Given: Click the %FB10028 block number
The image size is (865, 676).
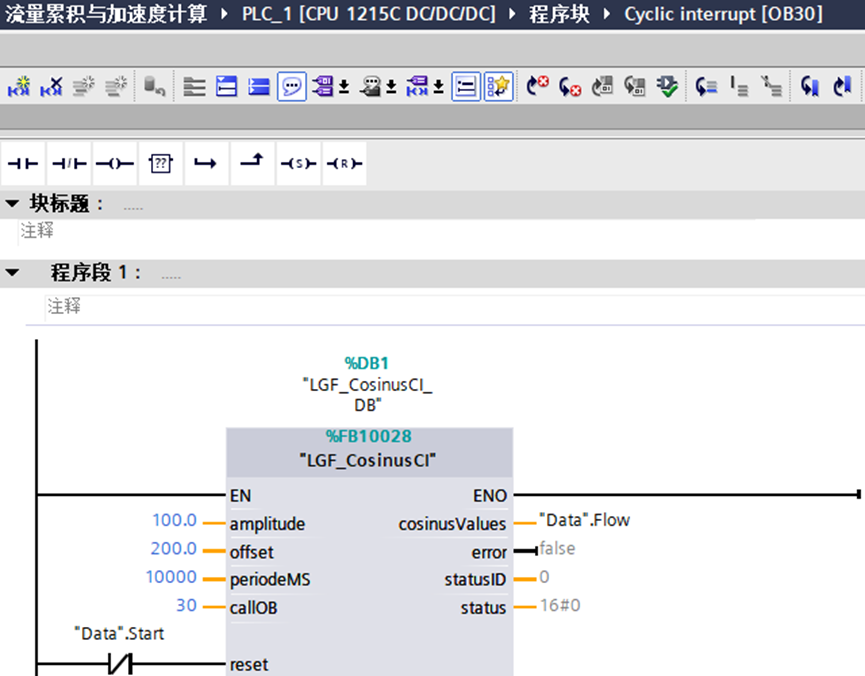Looking at the screenshot, I should pos(369,437).
